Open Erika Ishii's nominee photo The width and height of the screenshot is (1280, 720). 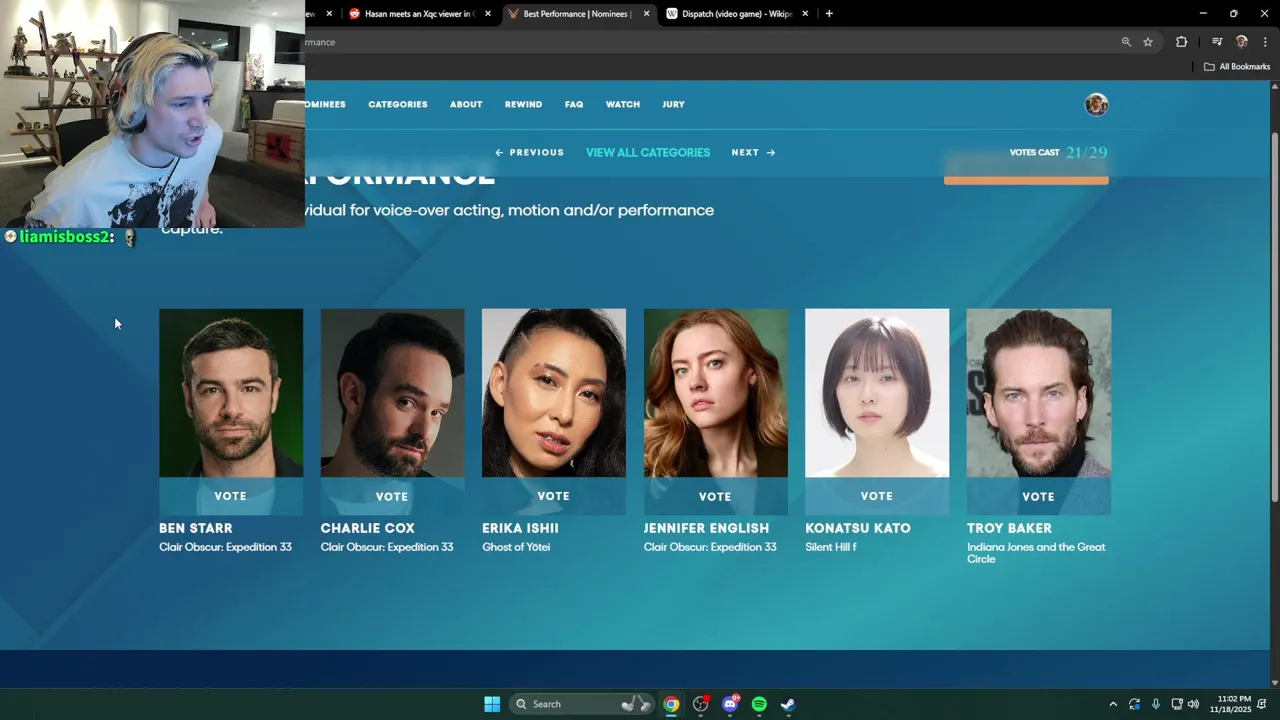click(x=554, y=393)
